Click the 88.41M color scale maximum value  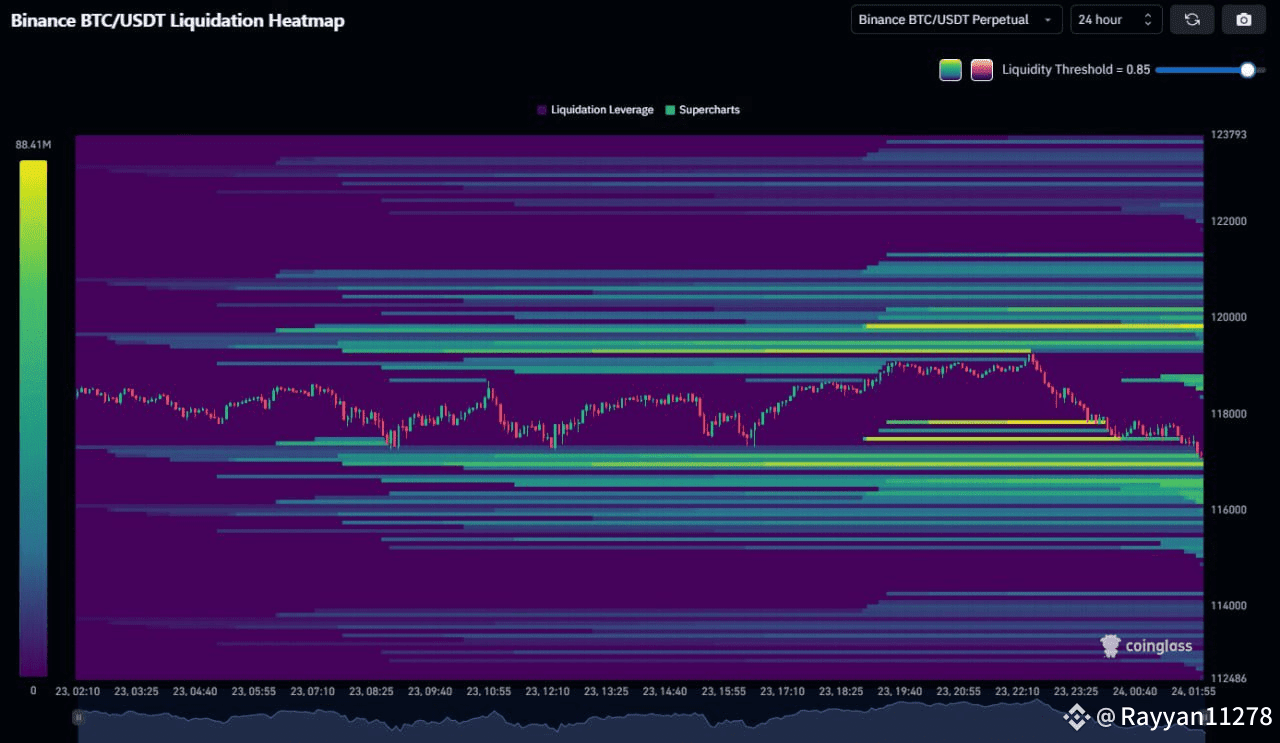click(33, 146)
